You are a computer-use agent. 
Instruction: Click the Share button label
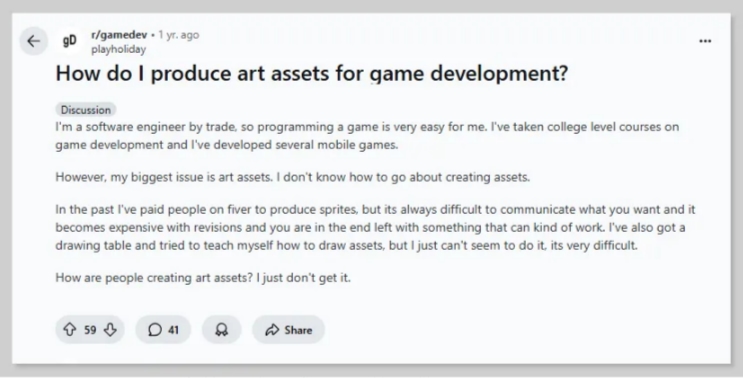click(x=298, y=330)
